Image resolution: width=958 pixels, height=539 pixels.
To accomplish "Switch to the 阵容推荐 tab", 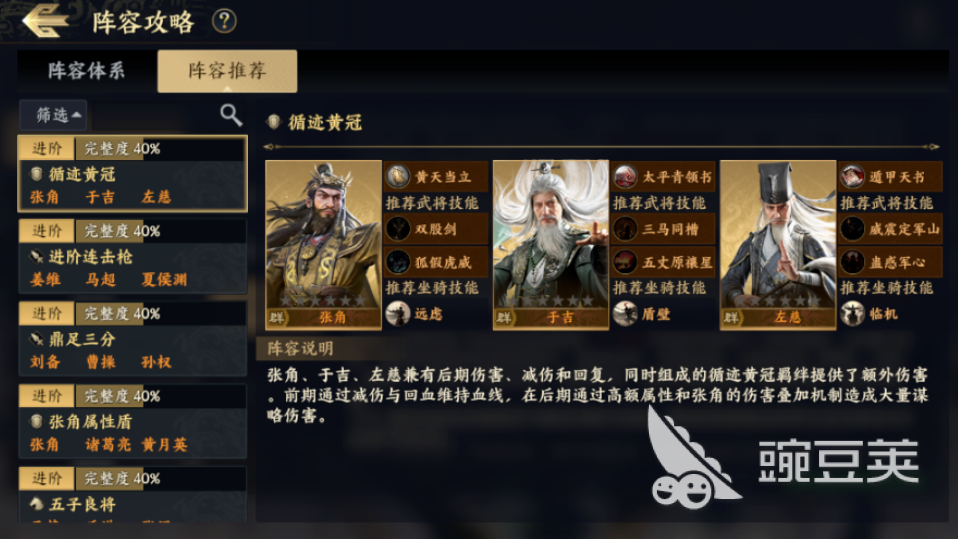I will coord(227,71).
